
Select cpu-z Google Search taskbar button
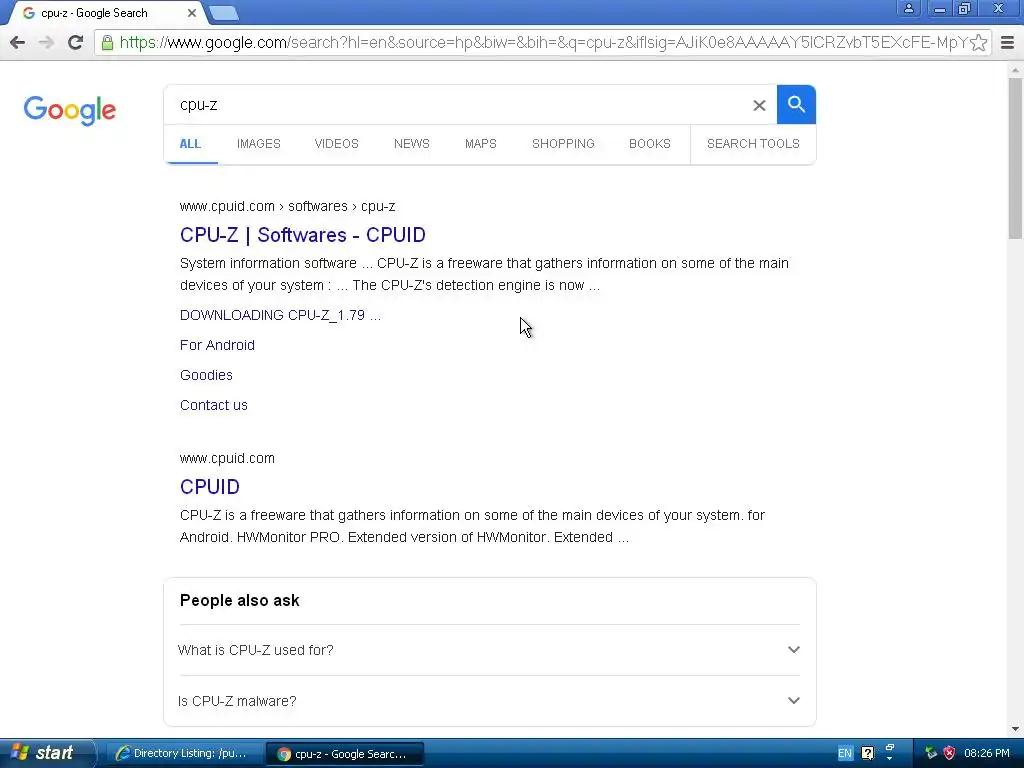pyautogui.click(x=345, y=754)
